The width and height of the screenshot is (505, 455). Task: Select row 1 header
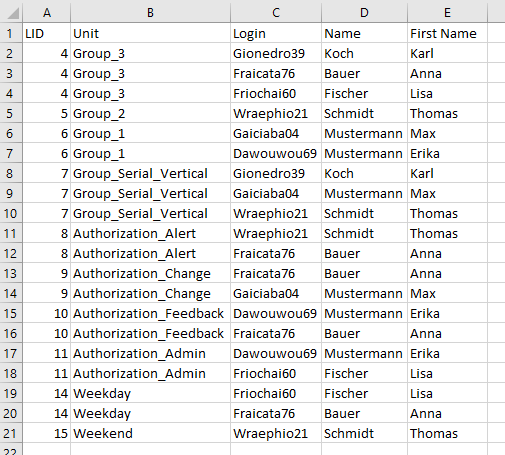11,33
